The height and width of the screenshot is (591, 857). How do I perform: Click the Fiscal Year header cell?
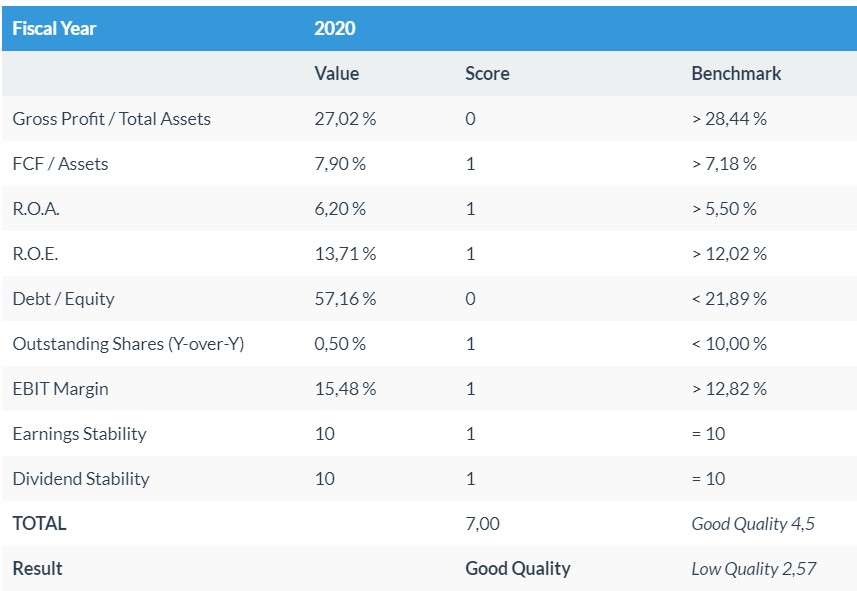54,29
